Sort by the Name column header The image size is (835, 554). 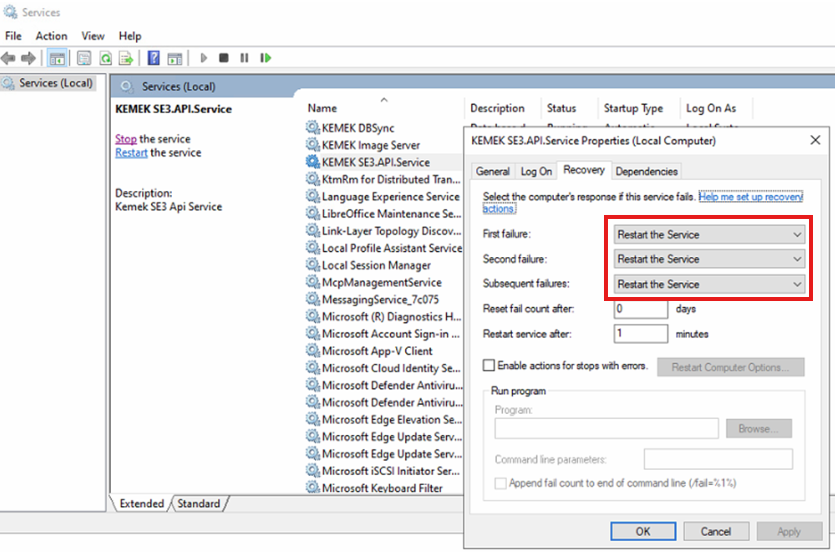(322, 108)
